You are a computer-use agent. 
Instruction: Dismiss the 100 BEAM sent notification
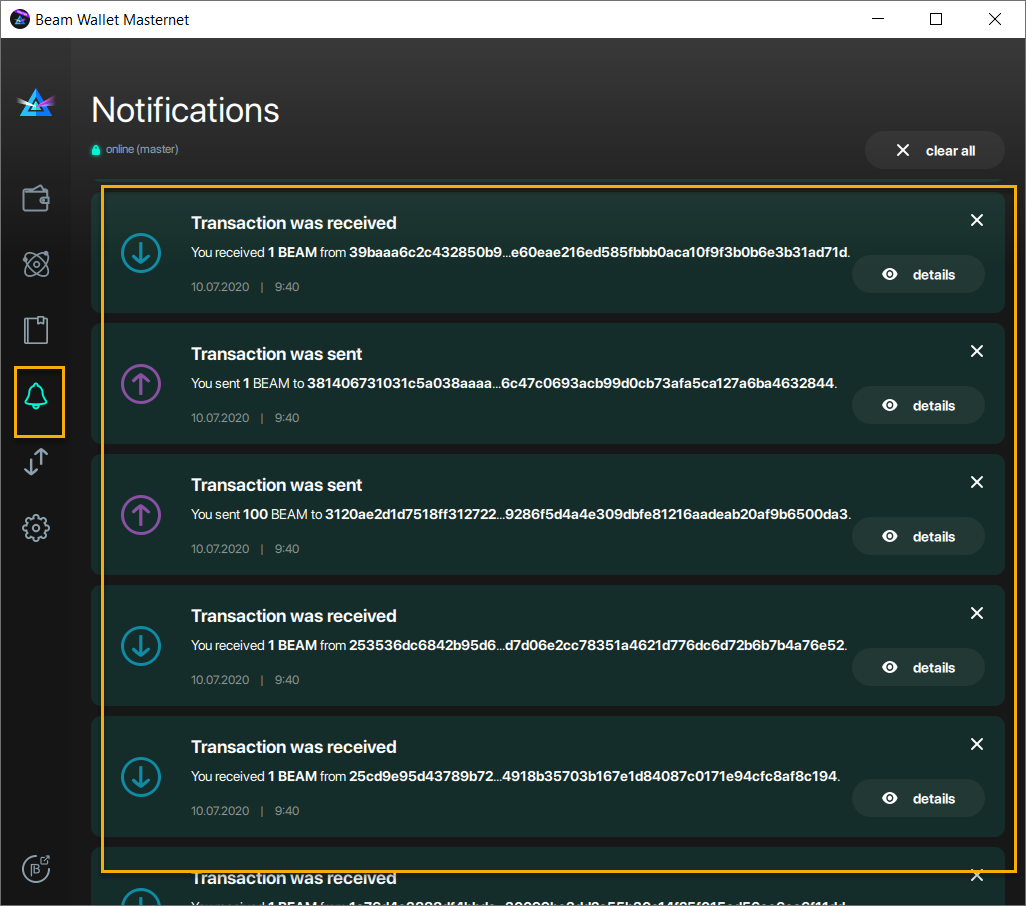point(977,482)
